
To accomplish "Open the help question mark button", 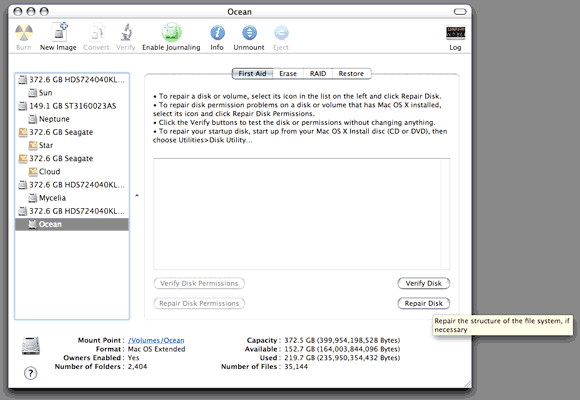I will point(31,373).
